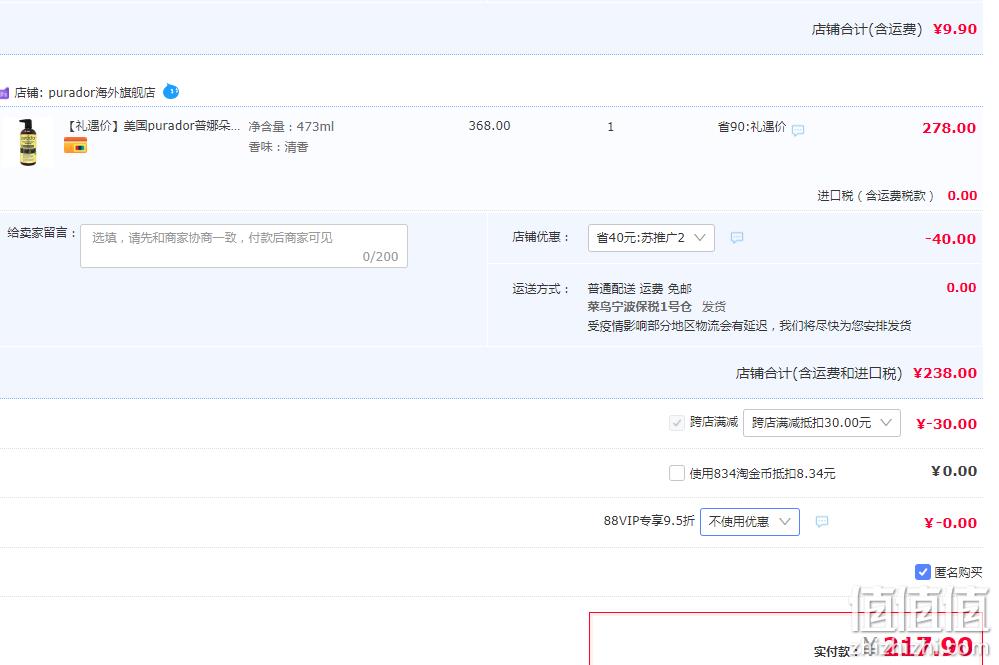Image resolution: width=999 pixels, height=665 pixels.
Task: Click the 净含量：473ml specification text
Action: [291, 126]
